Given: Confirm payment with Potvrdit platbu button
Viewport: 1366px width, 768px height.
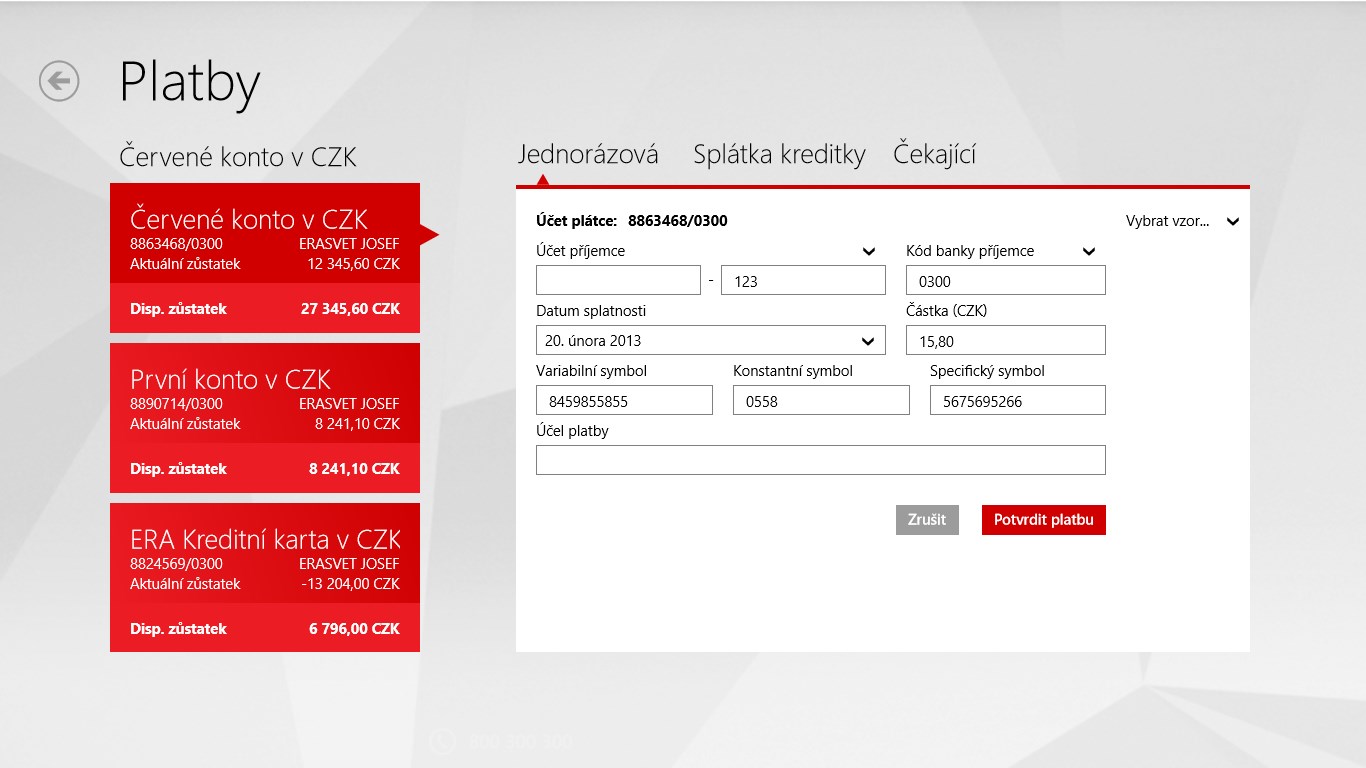Looking at the screenshot, I should [x=1043, y=520].
